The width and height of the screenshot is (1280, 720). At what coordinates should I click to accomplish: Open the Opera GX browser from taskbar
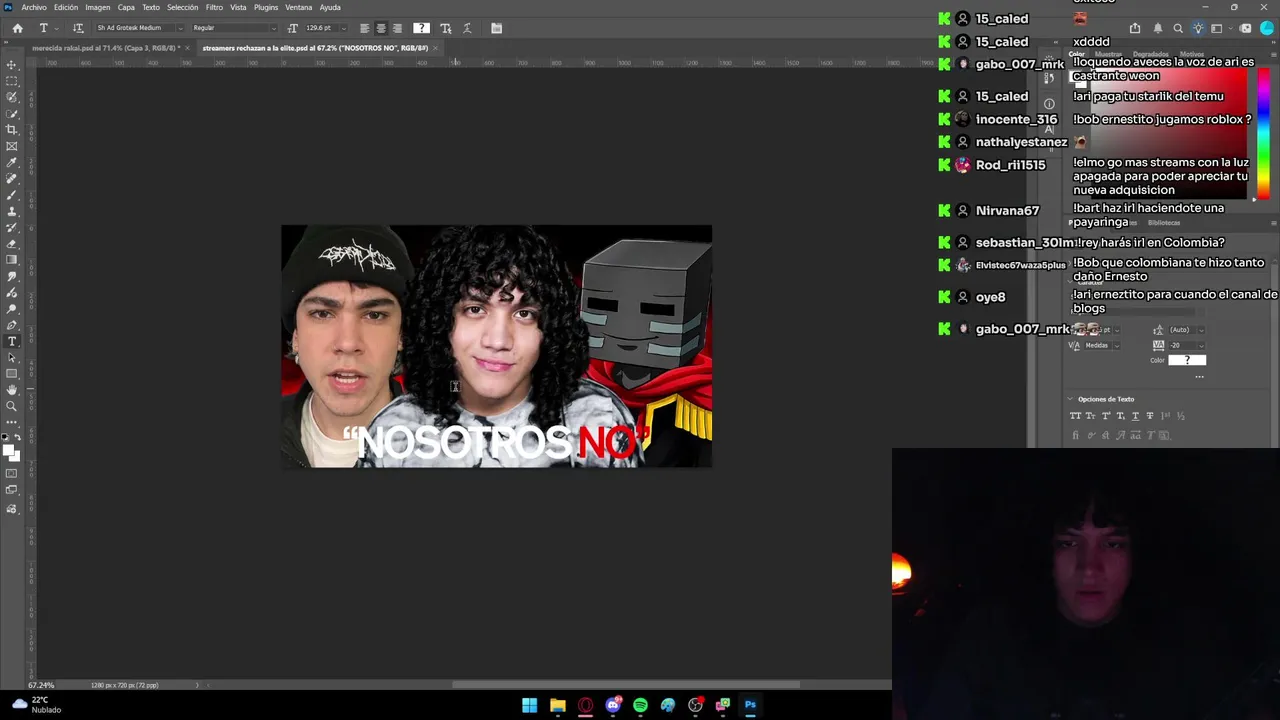(585, 705)
